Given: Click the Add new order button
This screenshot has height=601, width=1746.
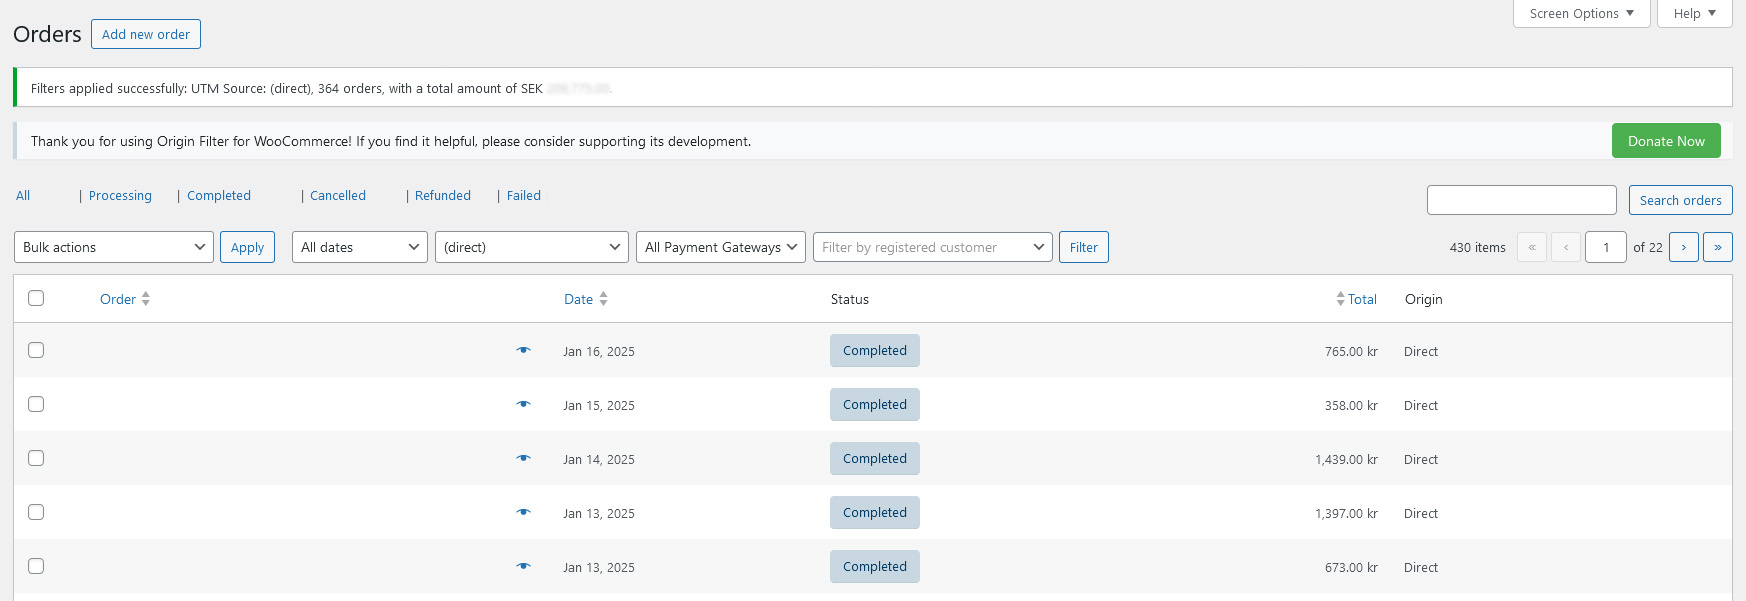Looking at the screenshot, I should (x=146, y=34).
